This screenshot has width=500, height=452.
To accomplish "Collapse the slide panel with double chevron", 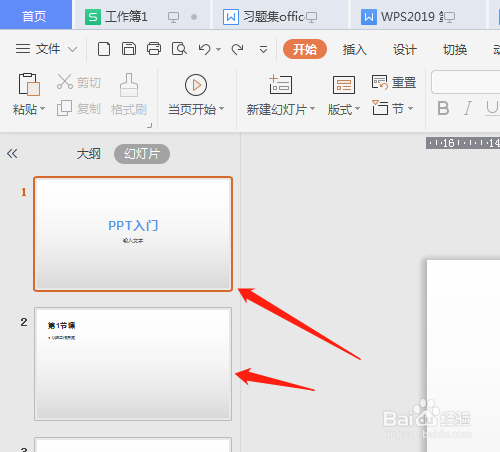I will tap(12, 153).
